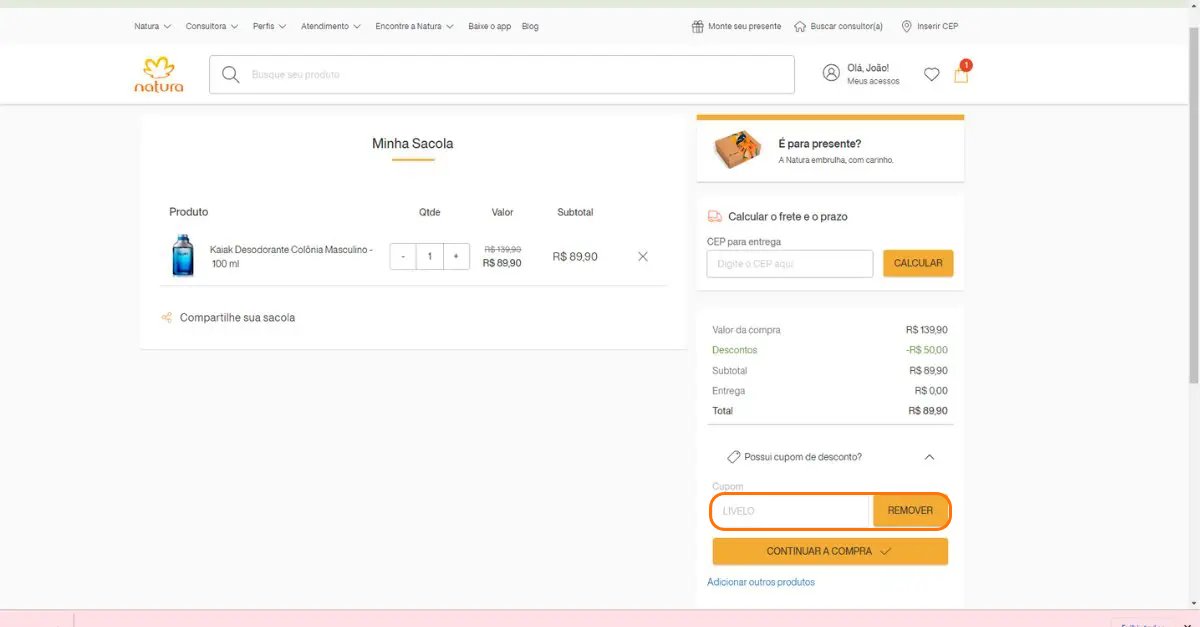Click the search magnifier icon
The image size is (1200, 627).
(x=231, y=75)
